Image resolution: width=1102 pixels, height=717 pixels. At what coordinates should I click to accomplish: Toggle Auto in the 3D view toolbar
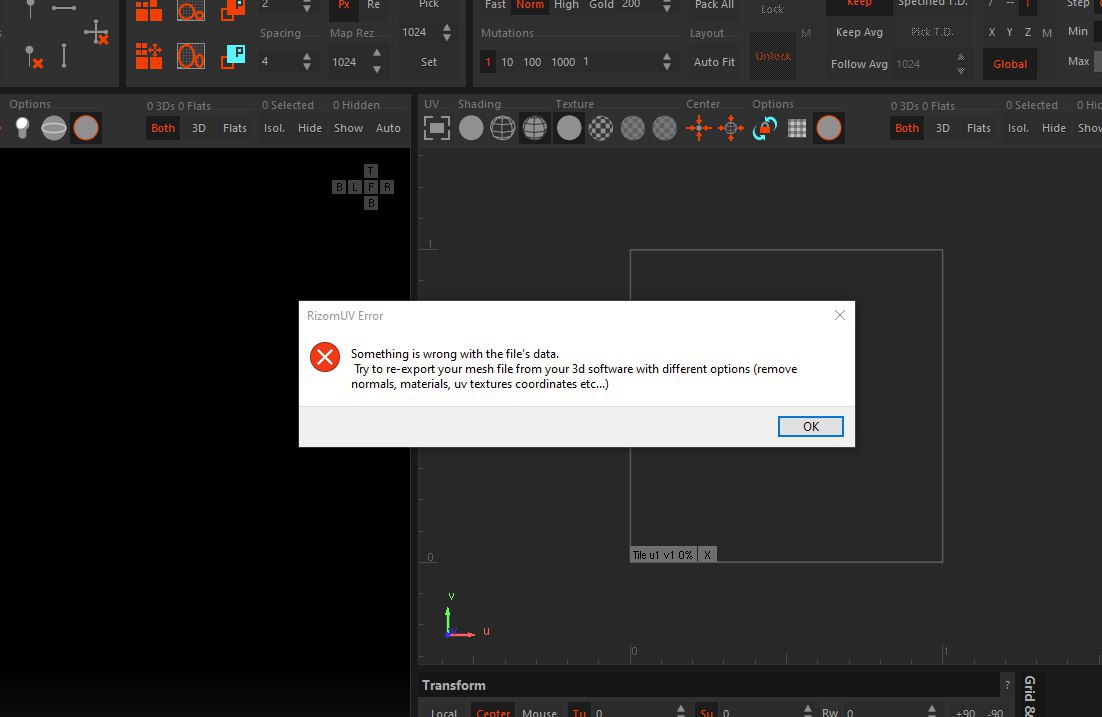(x=388, y=128)
